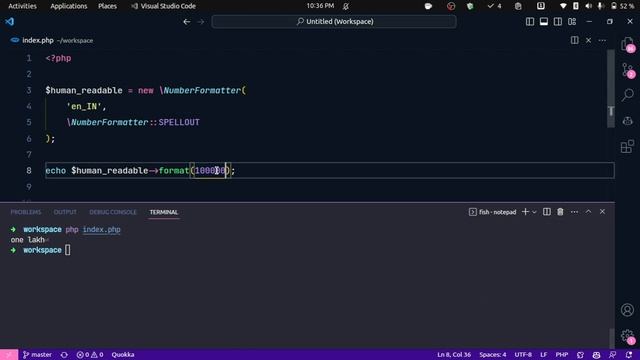
Task: Open editor More Actions ellipsis
Action: point(602,40)
